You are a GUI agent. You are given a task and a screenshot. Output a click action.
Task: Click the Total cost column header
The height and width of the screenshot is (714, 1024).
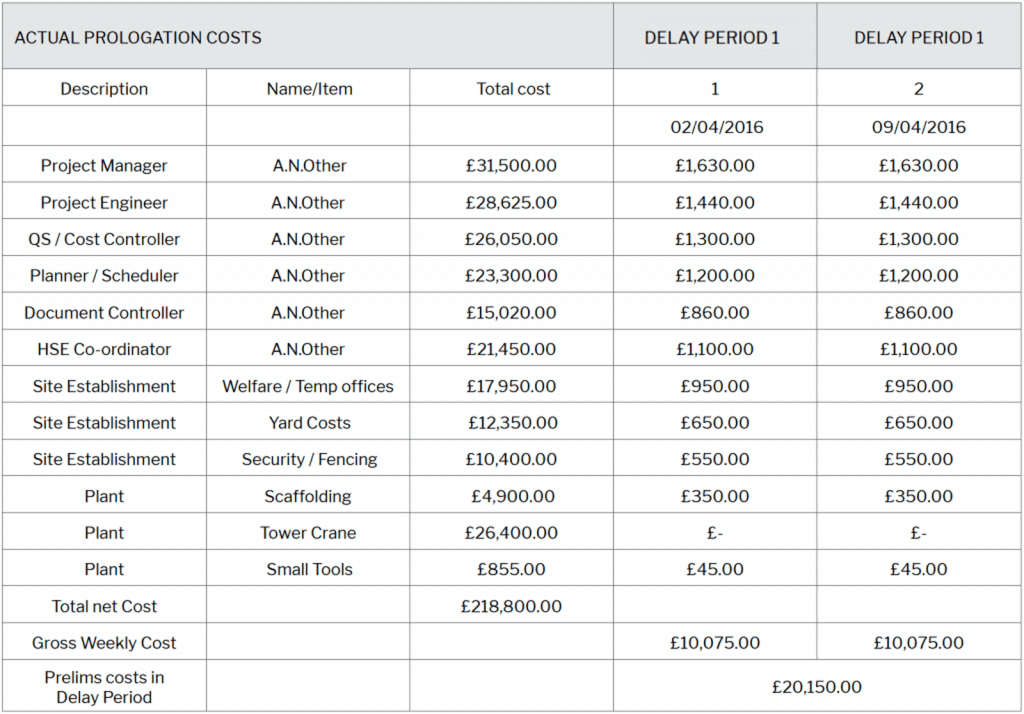tap(513, 89)
